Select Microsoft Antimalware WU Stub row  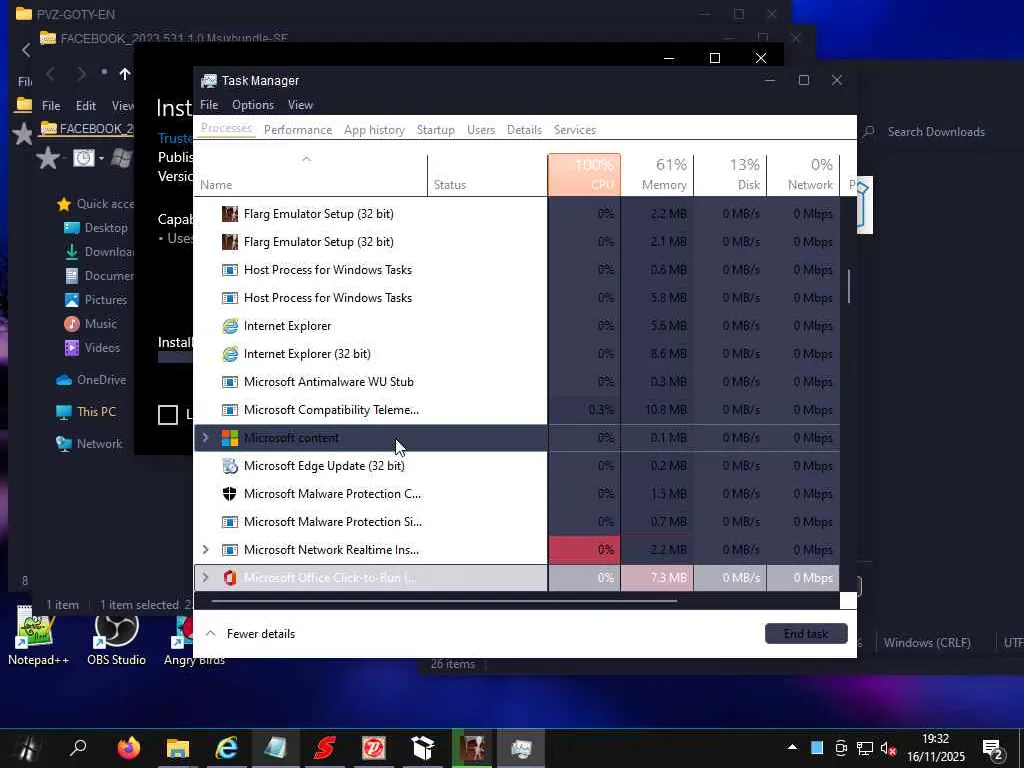(517, 382)
